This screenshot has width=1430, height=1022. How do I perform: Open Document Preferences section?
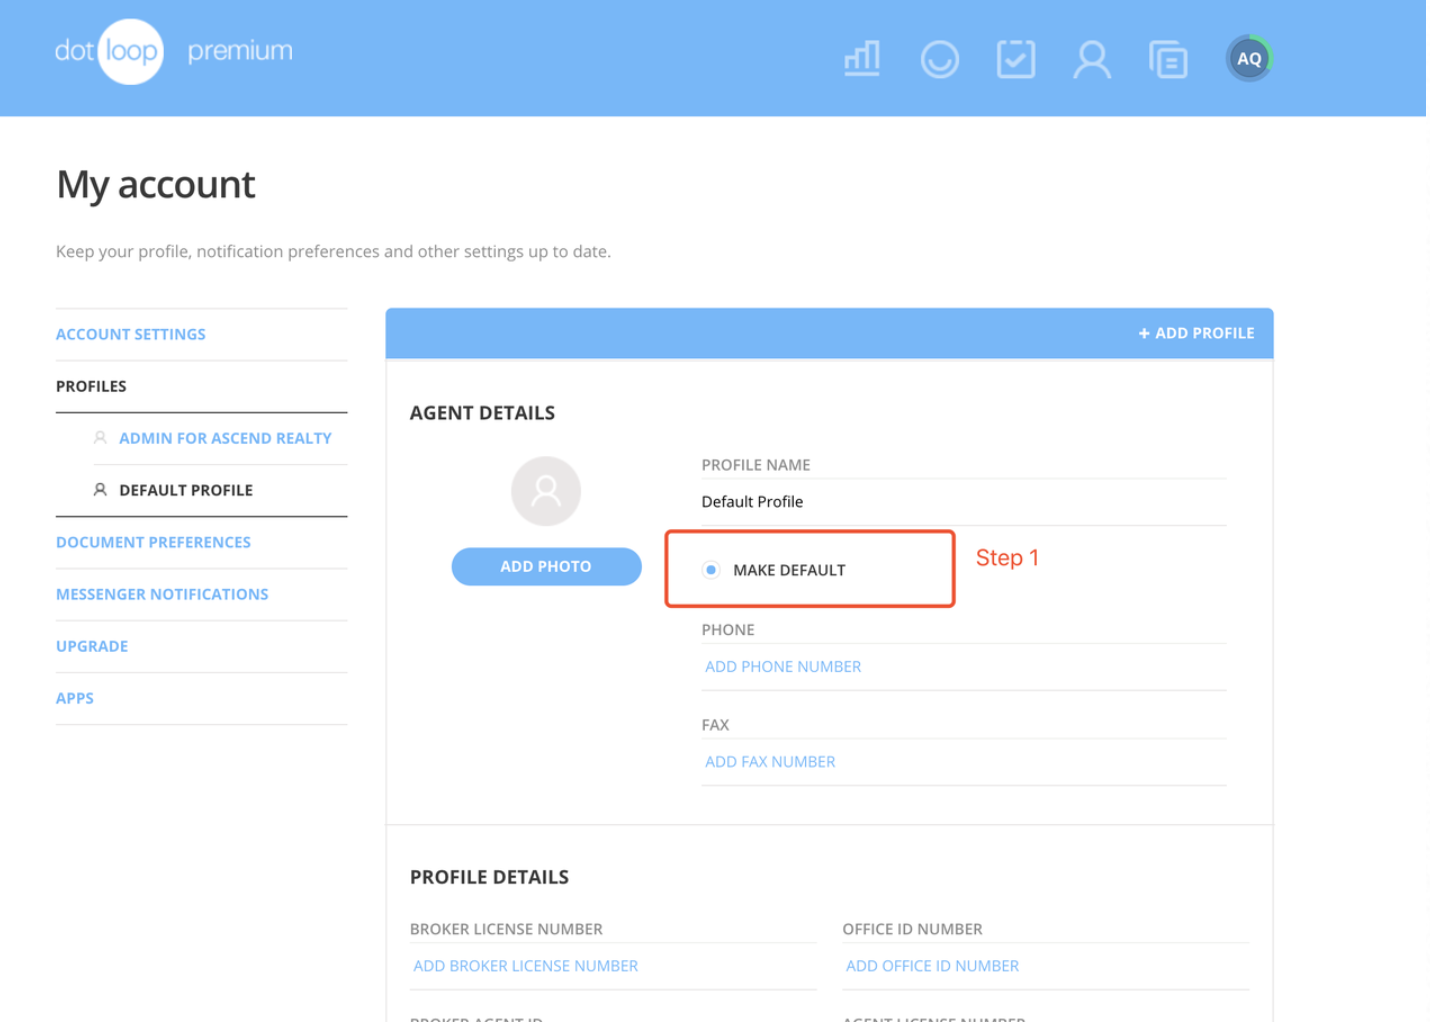pyautogui.click(x=153, y=542)
